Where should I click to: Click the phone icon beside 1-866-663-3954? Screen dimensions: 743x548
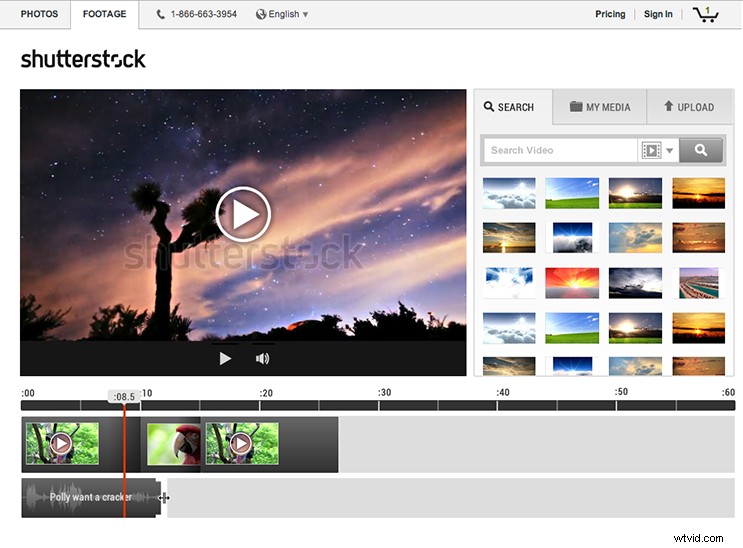pos(161,14)
